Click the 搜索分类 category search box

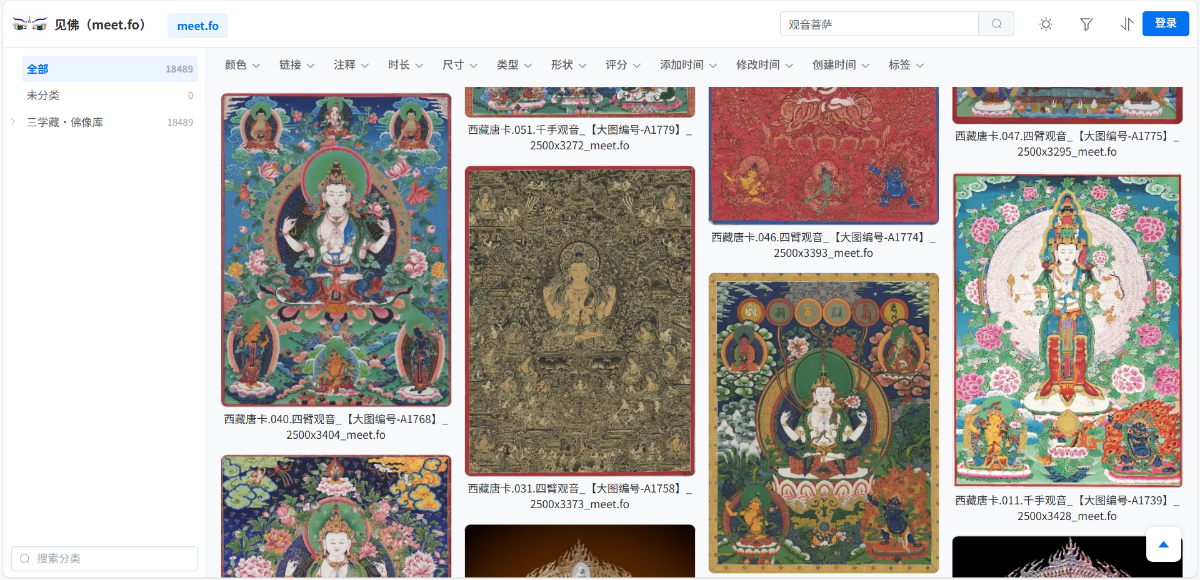click(104, 558)
